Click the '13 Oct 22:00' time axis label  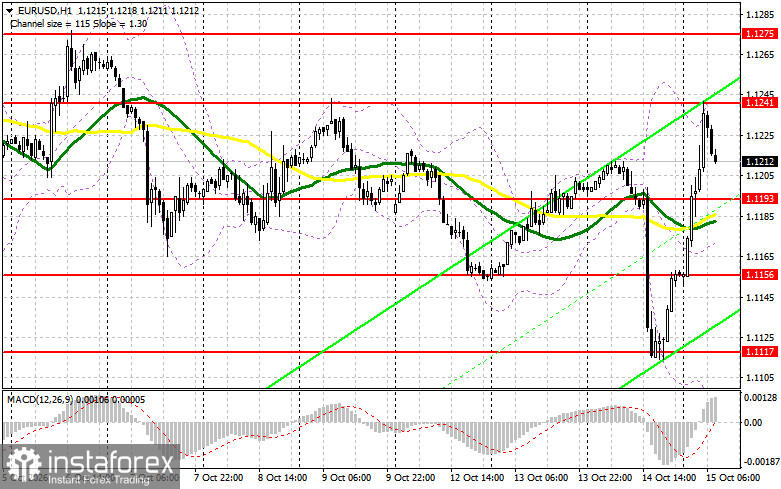605,478
